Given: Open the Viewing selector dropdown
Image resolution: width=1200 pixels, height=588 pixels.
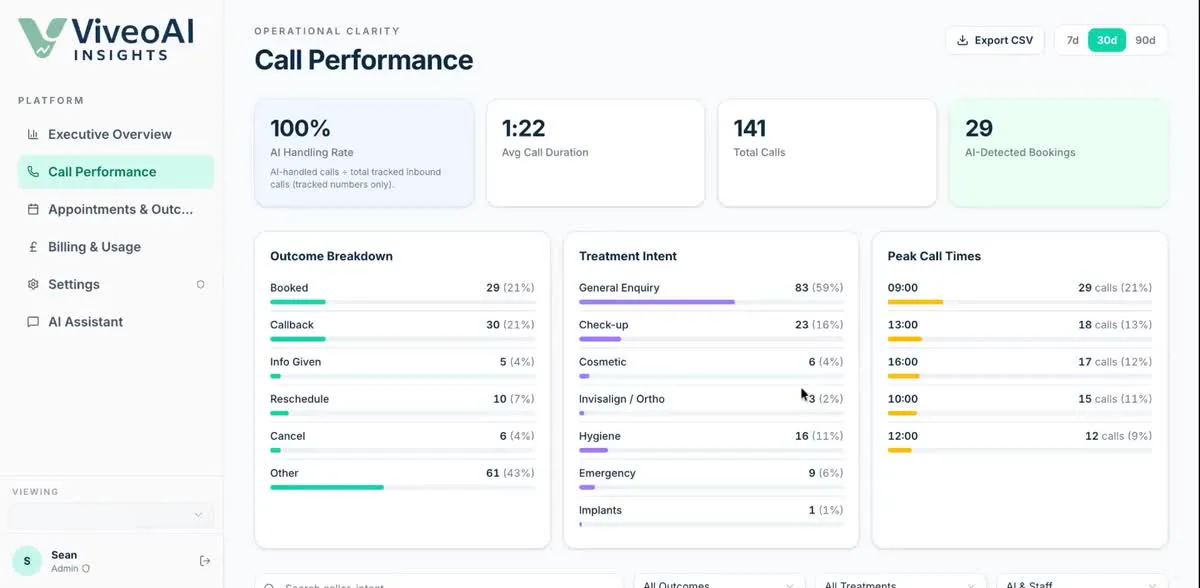Looking at the screenshot, I should [111, 515].
